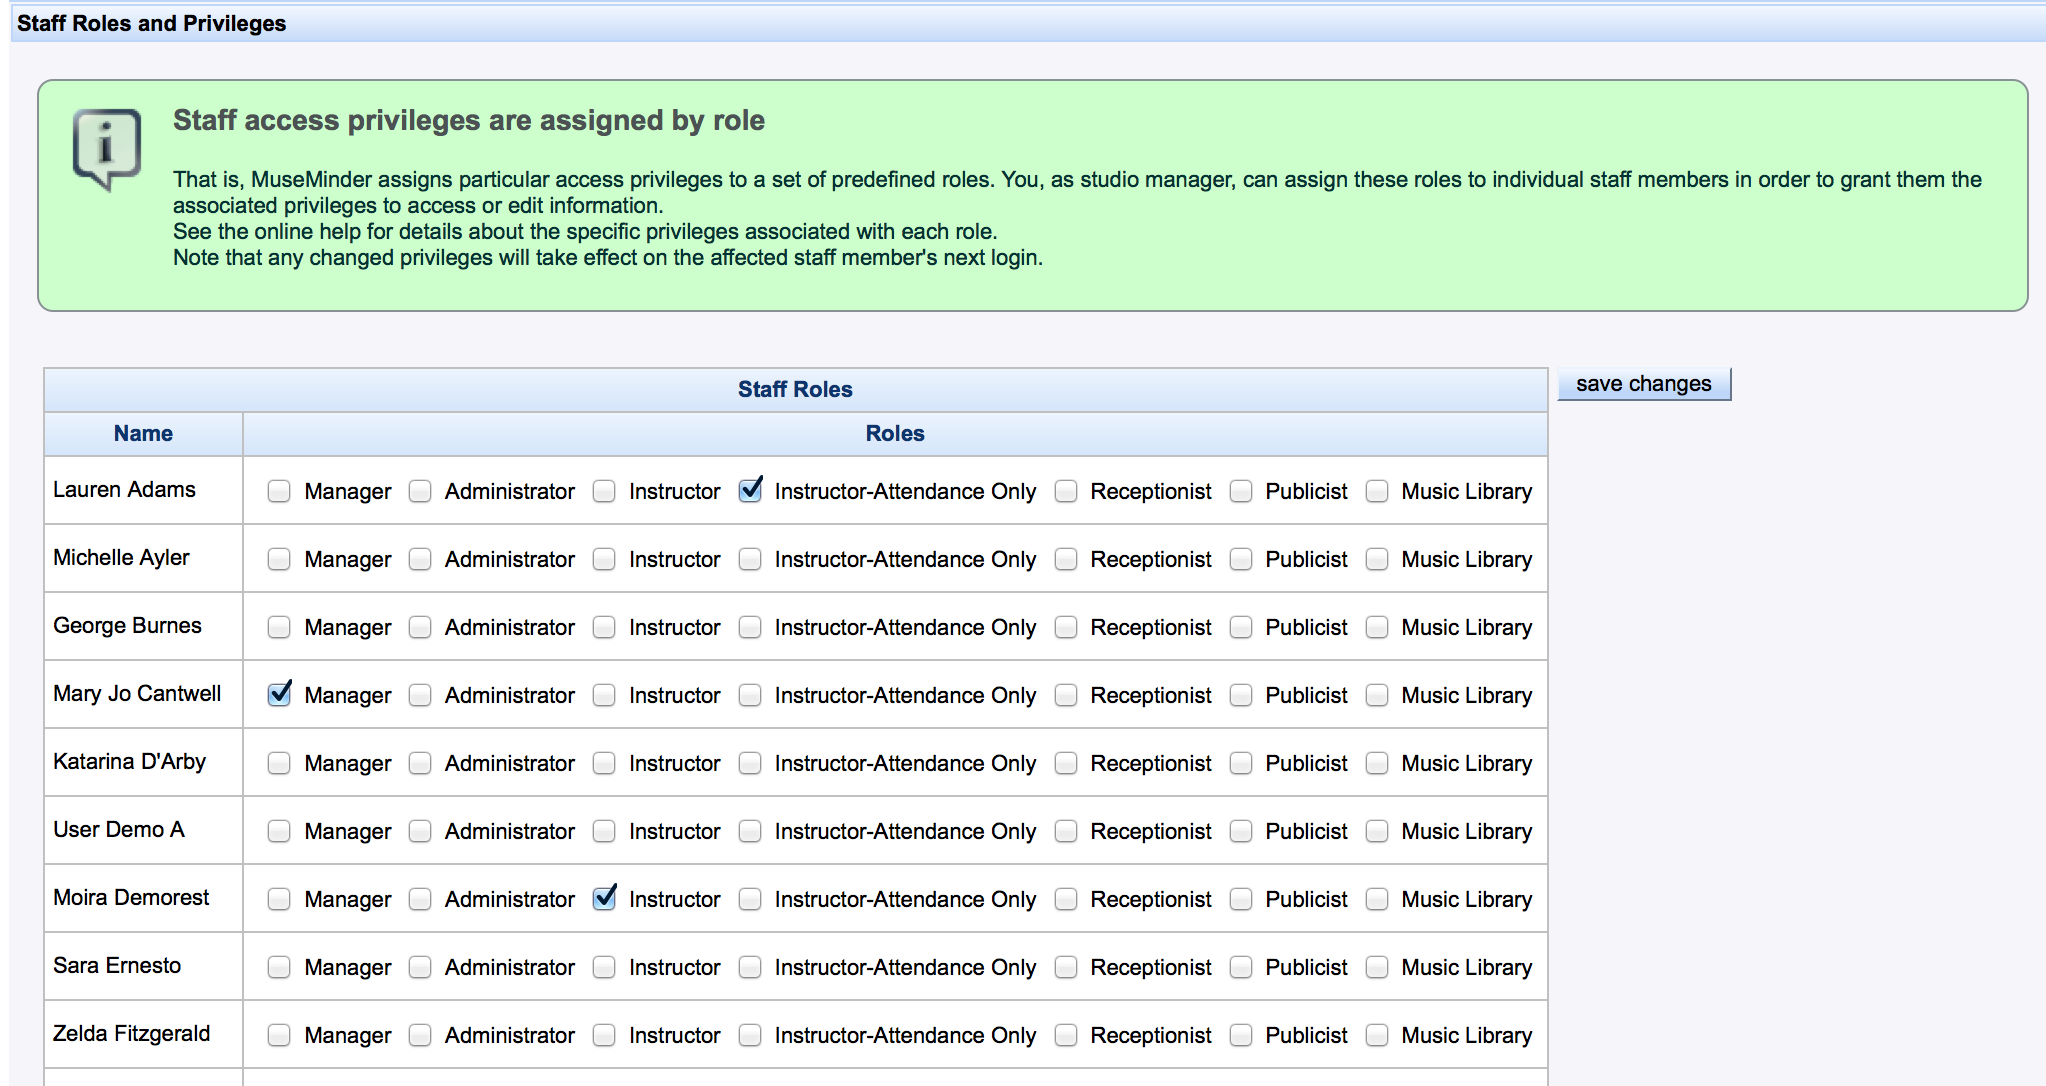Viewport: 2046px width, 1086px height.
Task: Enable Instructor role for George Burnes
Action: click(604, 627)
